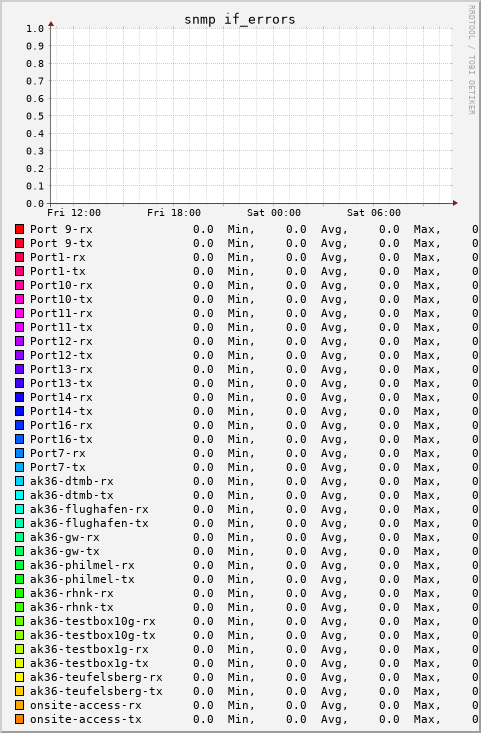Select the 'ak36-flughafen-rx' legend label
The height and width of the screenshot is (733, 481).
coord(89,509)
